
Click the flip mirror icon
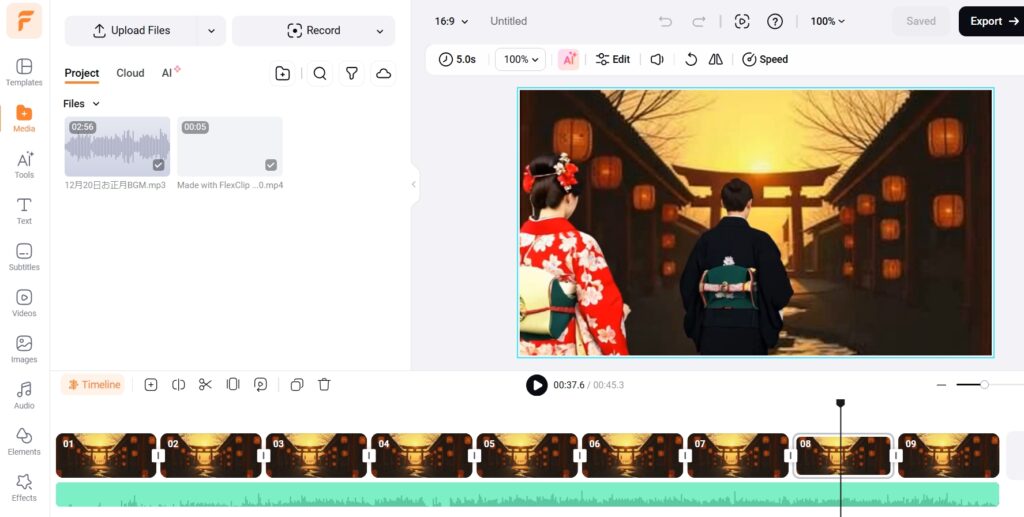pyautogui.click(x=715, y=60)
